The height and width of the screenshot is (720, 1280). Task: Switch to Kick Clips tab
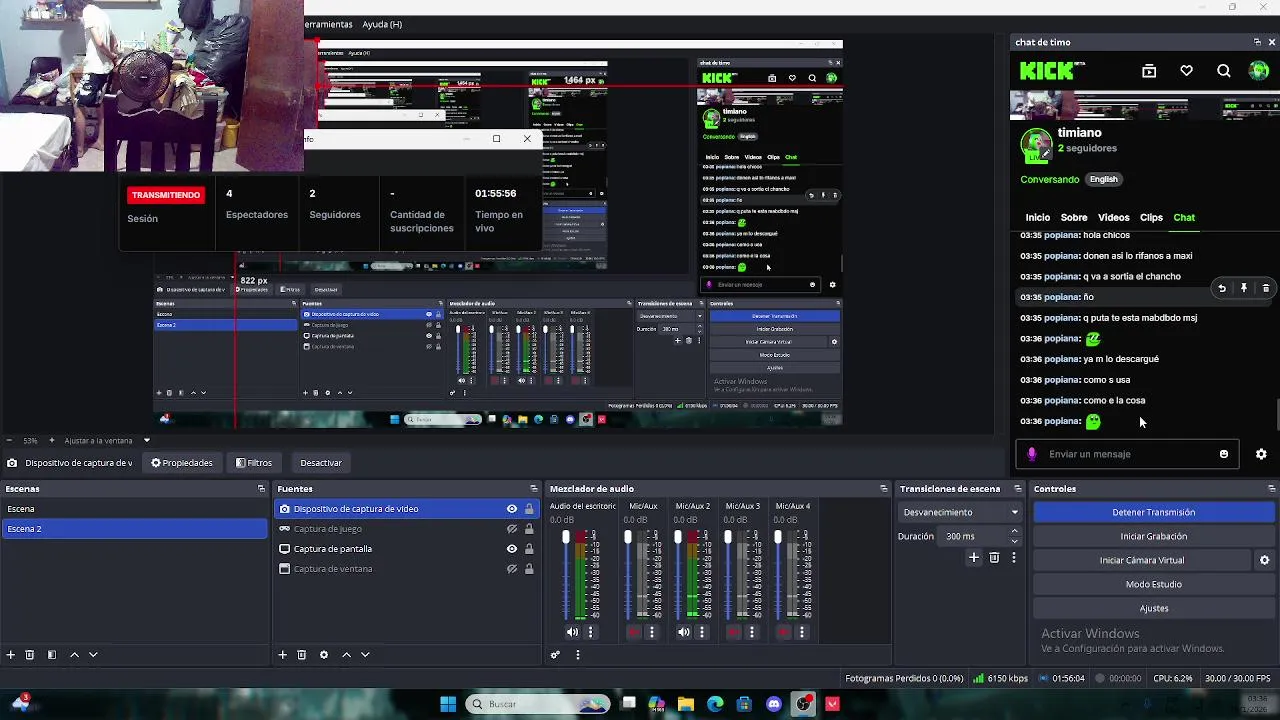1151,218
